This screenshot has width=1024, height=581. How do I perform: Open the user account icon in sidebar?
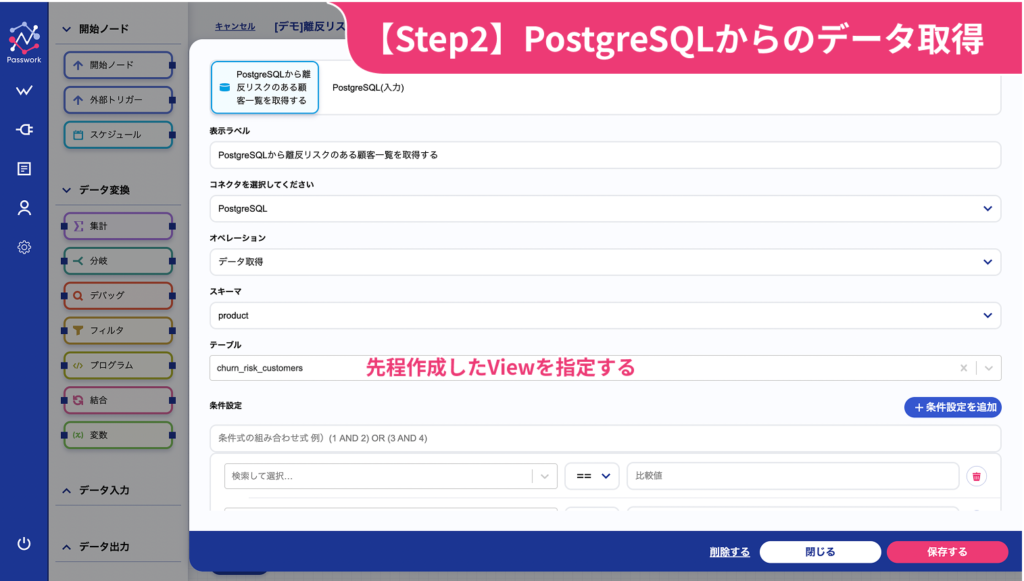[x=24, y=208]
